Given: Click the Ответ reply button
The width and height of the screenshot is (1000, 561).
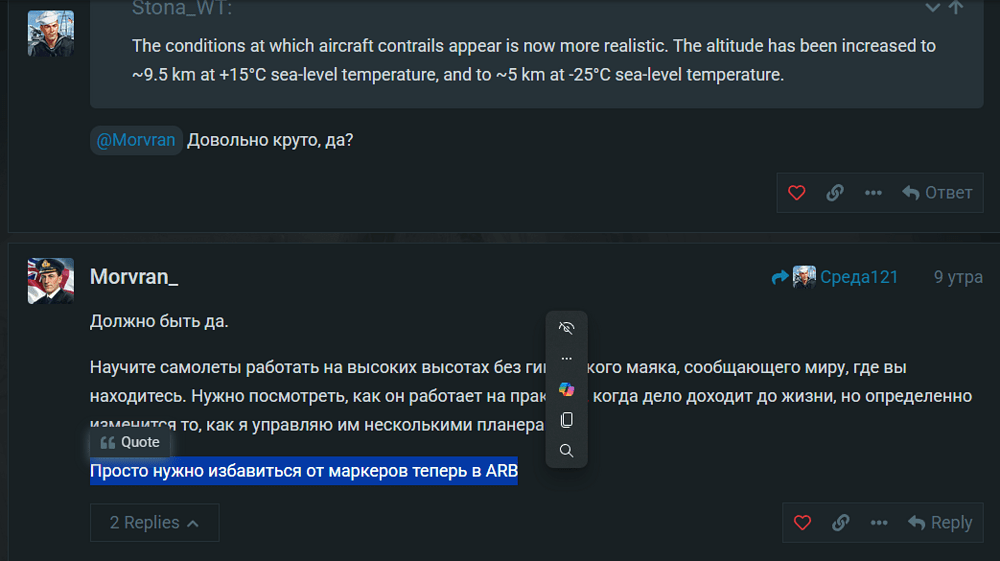Looking at the screenshot, I should (937, 193).
